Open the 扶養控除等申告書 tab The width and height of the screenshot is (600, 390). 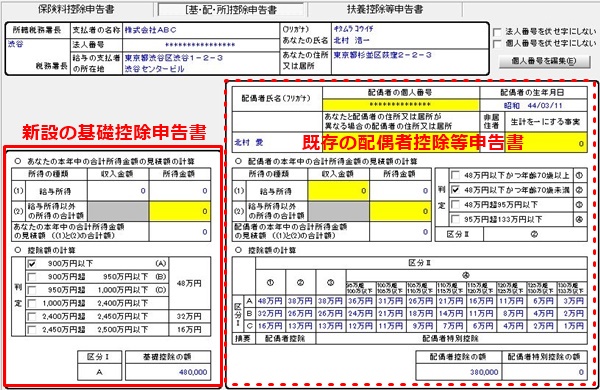tap(385, 9)
